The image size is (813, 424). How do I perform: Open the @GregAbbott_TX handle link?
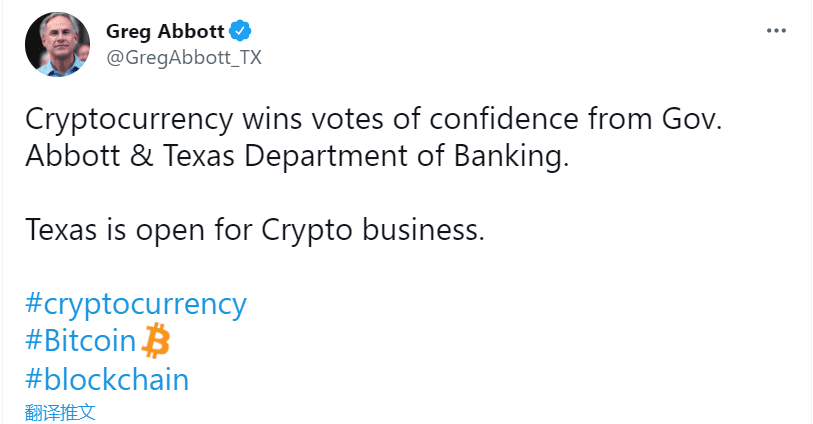(184, 58)
